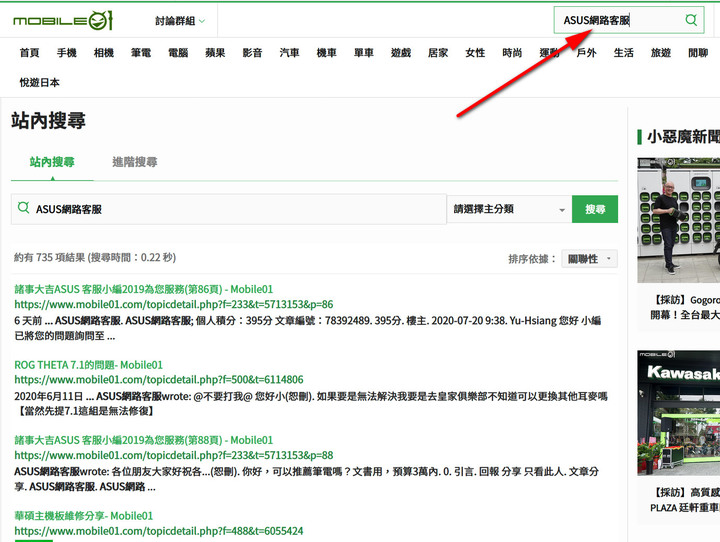The height and width of the screenshot is (542, 720).
Task: Open the URL link ending with t=5713153&p=88
Action: pyautogui.click(x=174, y=456)
